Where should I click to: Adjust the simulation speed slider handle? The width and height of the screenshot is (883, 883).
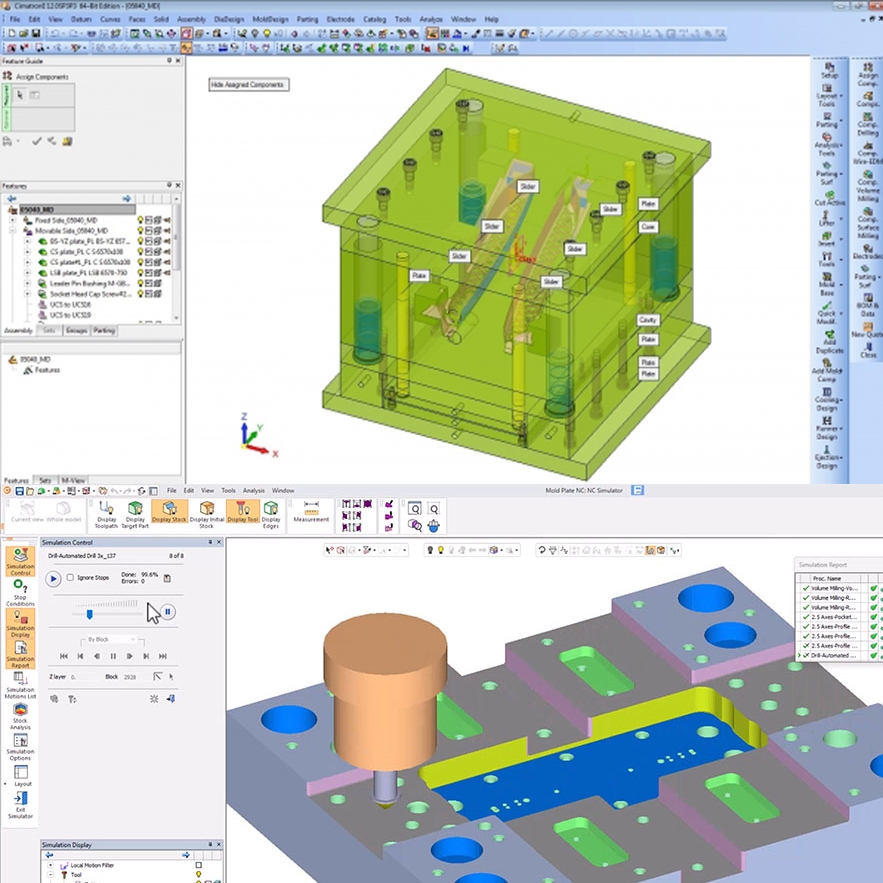point(90,614)
